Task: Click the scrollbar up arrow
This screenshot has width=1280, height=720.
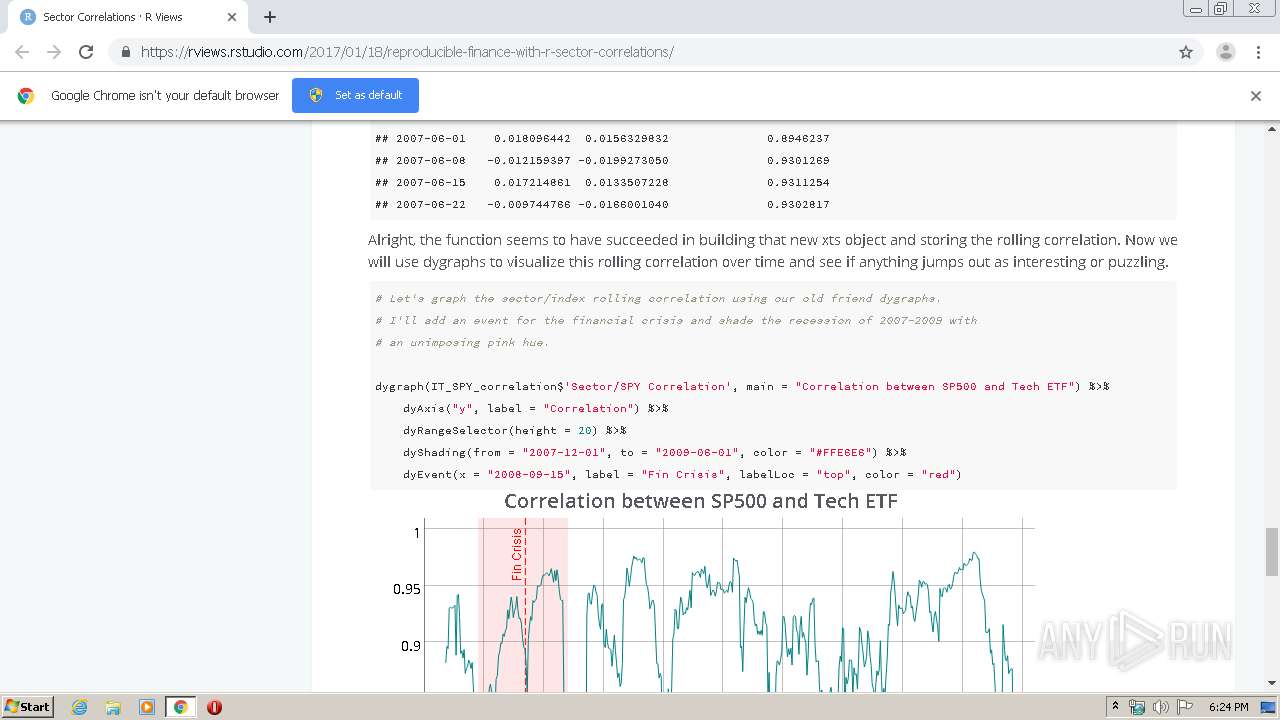Action: coord(1272,129)
